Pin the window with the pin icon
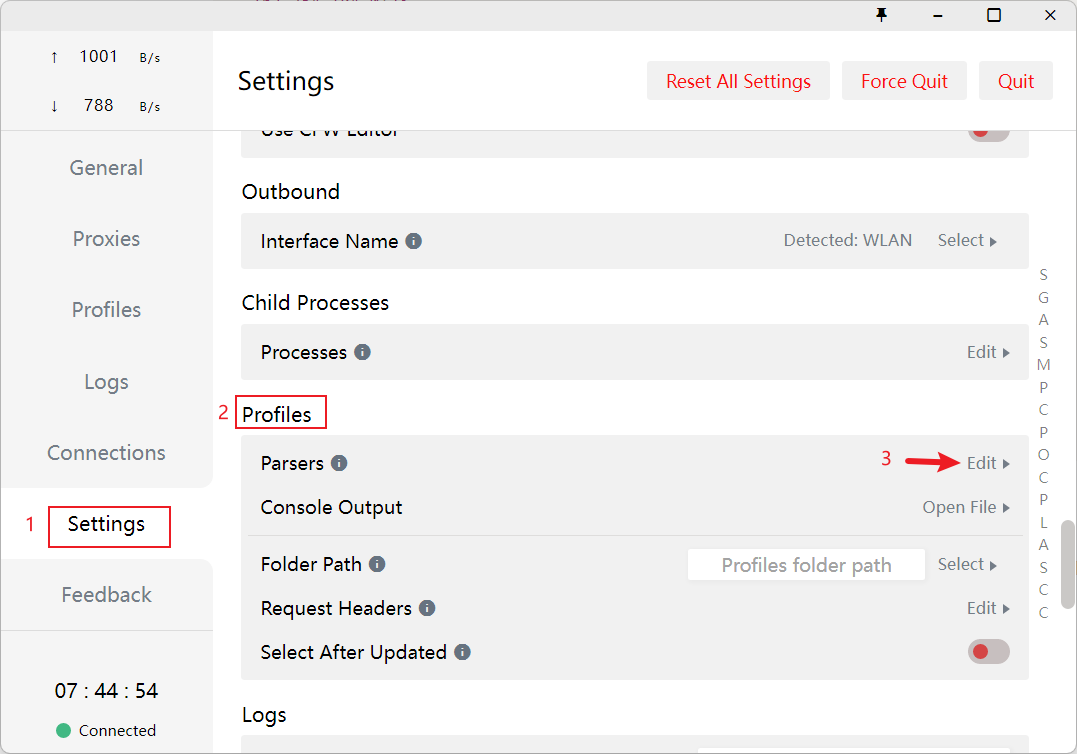This screenshot has height=754, width=1077. (881, 15)
